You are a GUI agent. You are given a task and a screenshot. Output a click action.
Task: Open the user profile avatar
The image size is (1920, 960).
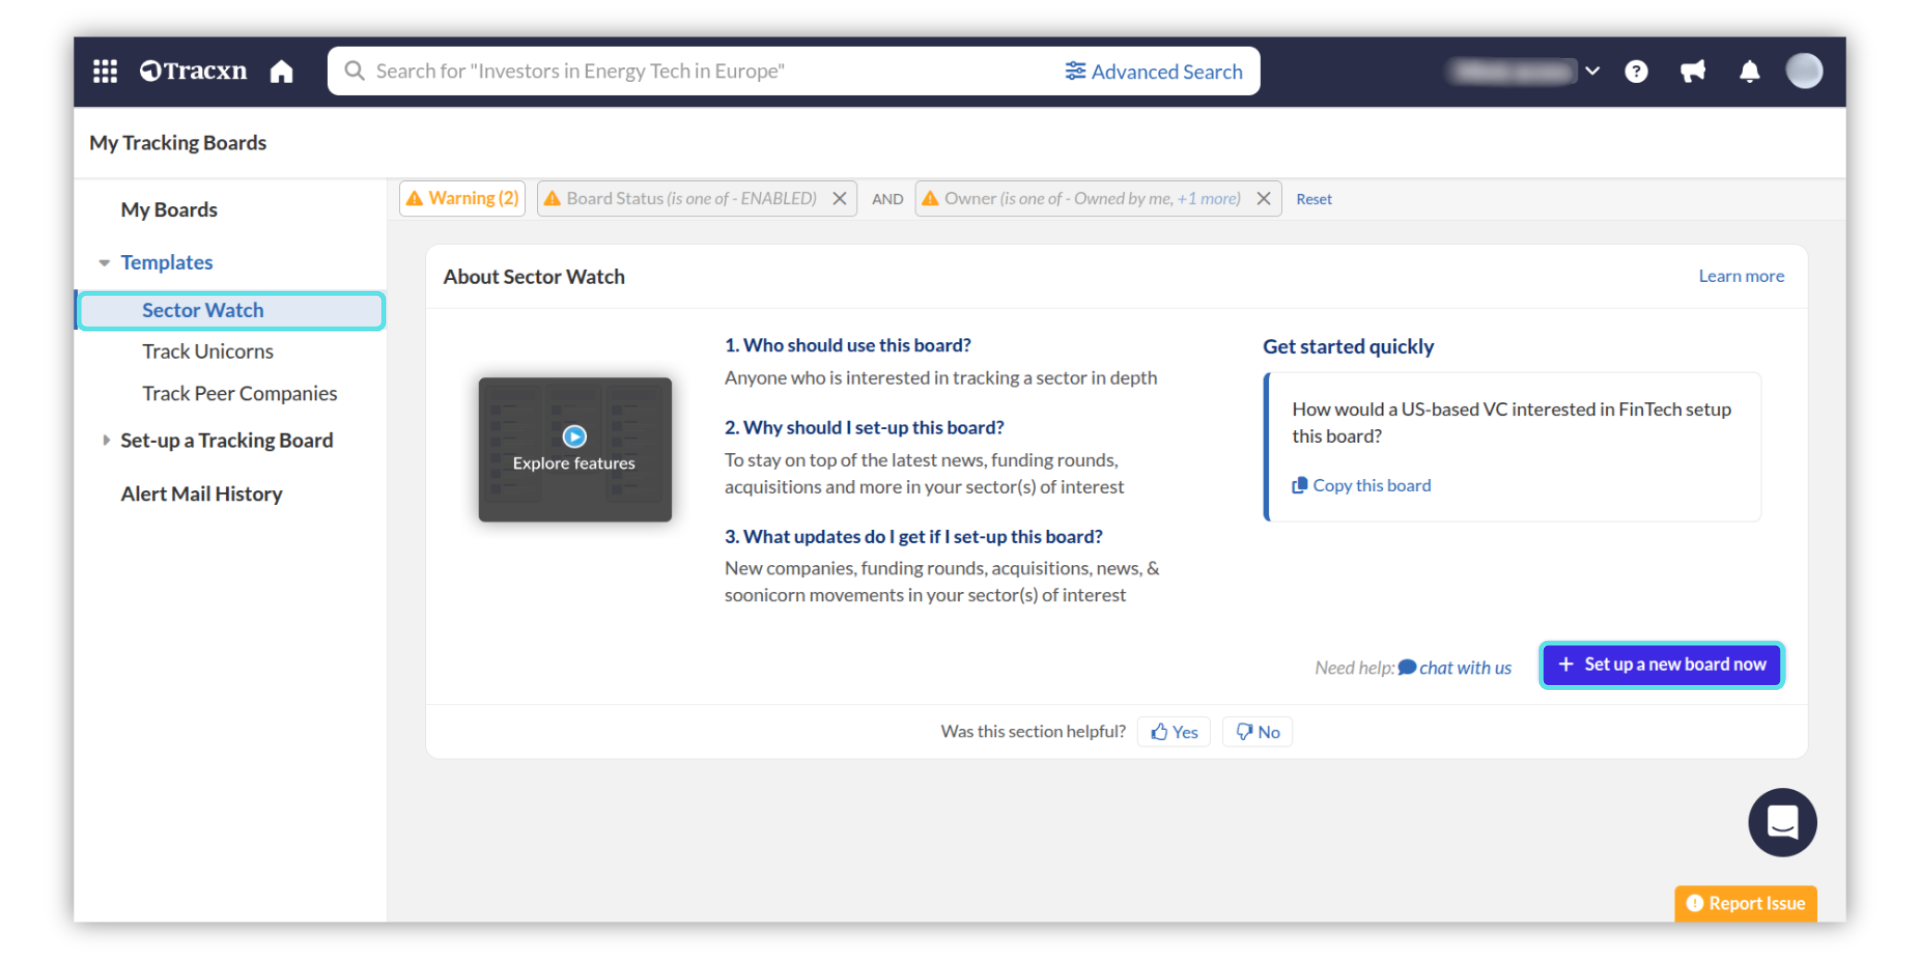click(1804, 71)
